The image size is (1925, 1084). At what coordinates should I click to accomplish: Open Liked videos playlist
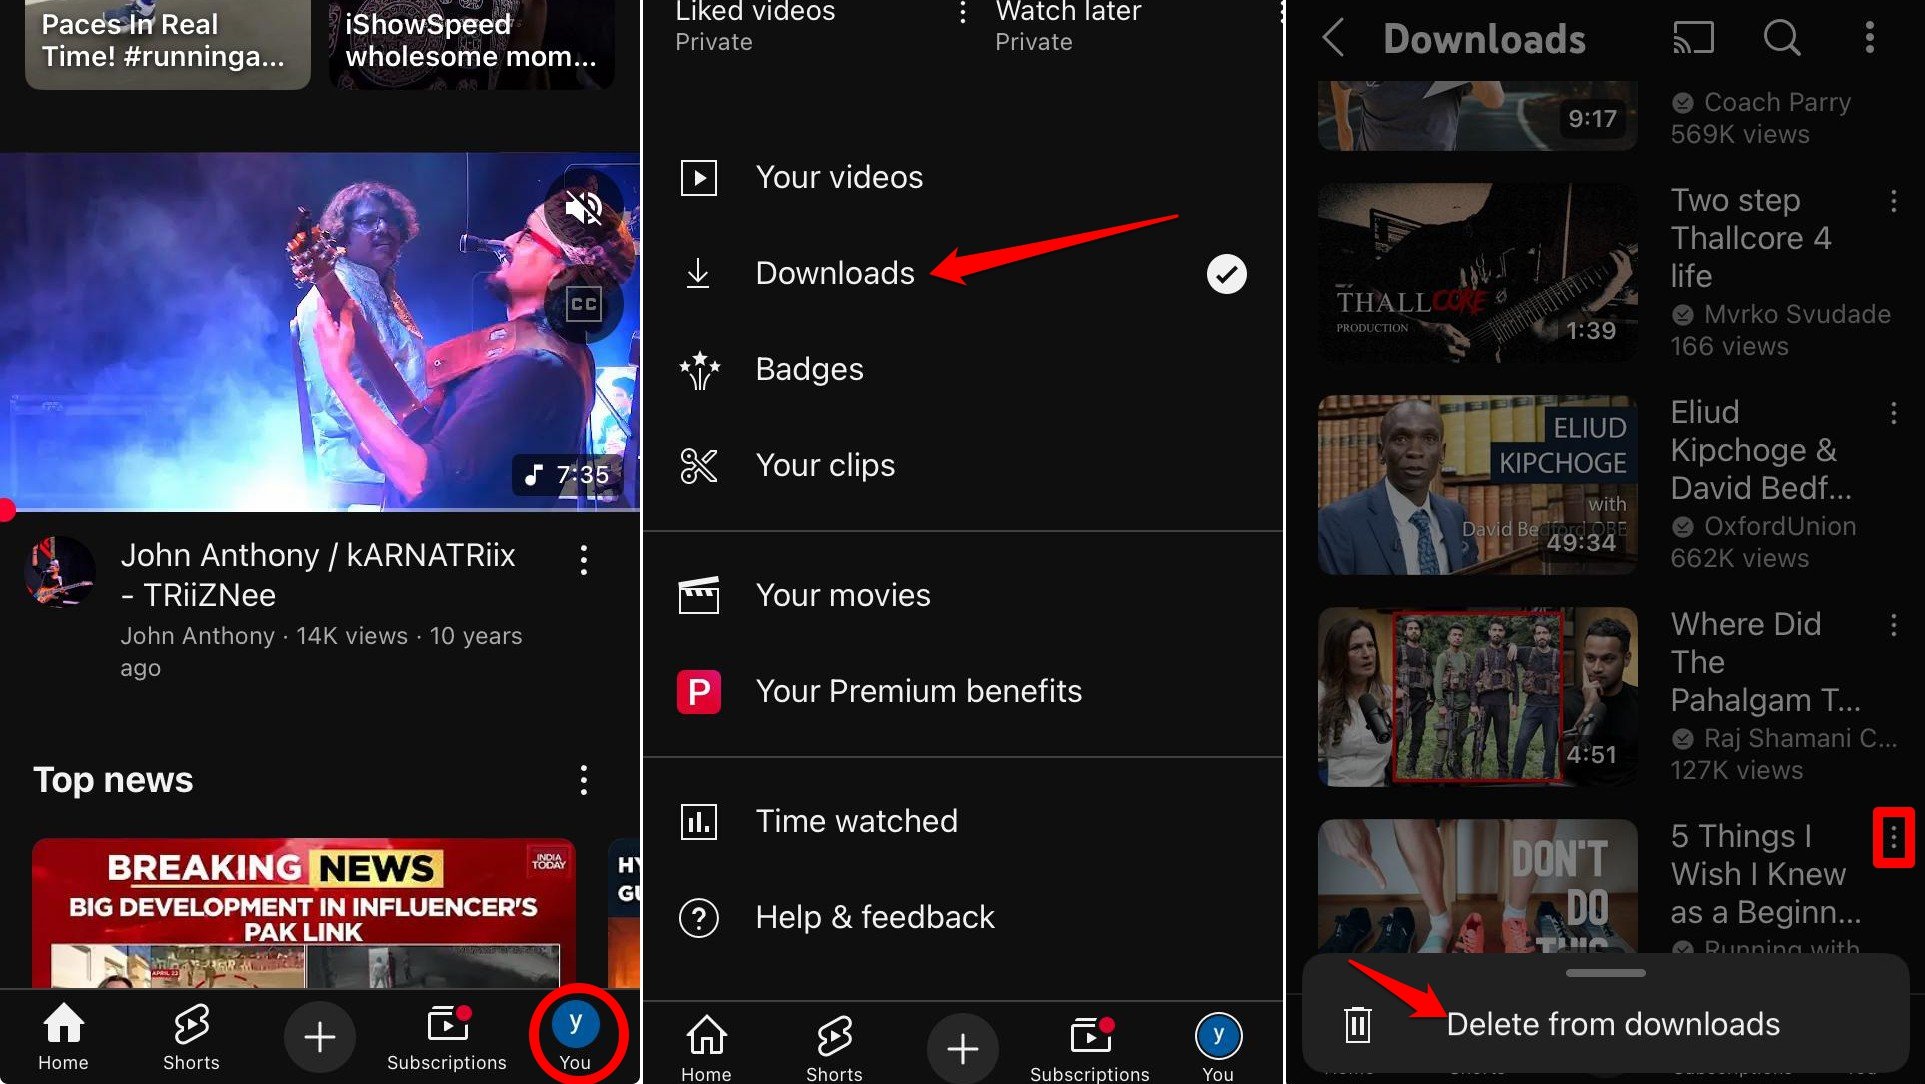755,26
